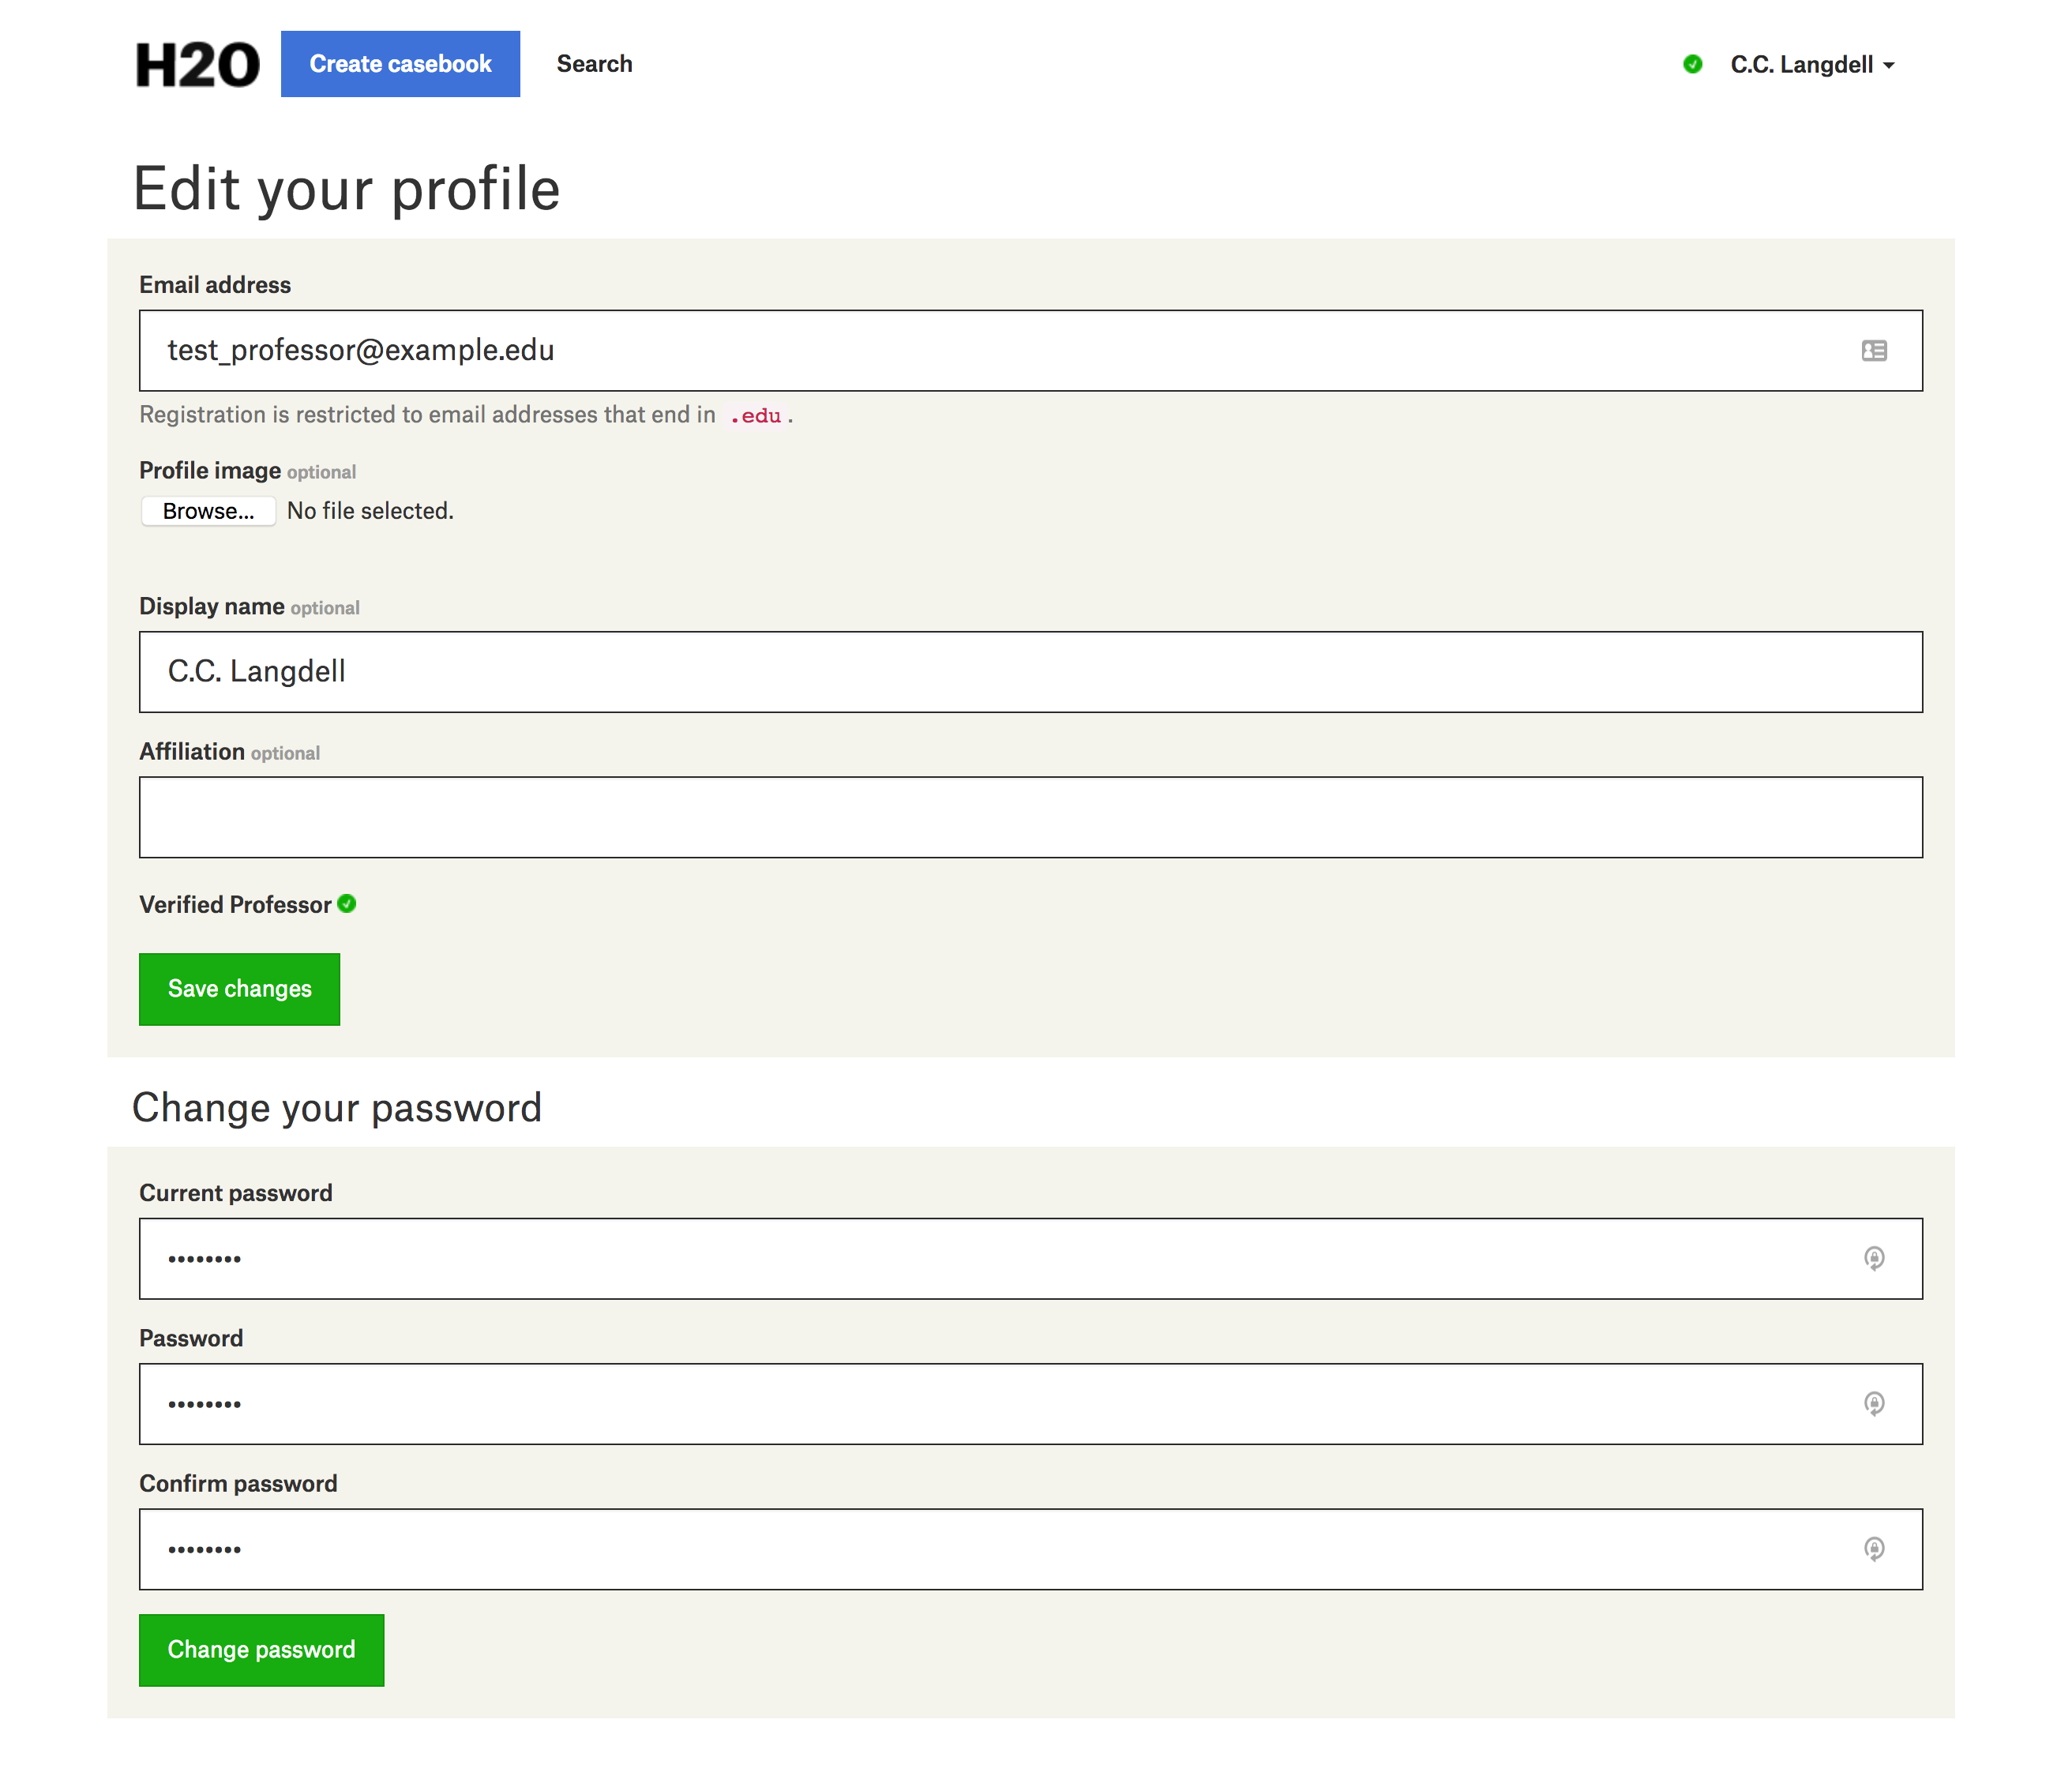Click the H2O logo
This screenshot has width=2072, height=1791.
click(197, 65)
